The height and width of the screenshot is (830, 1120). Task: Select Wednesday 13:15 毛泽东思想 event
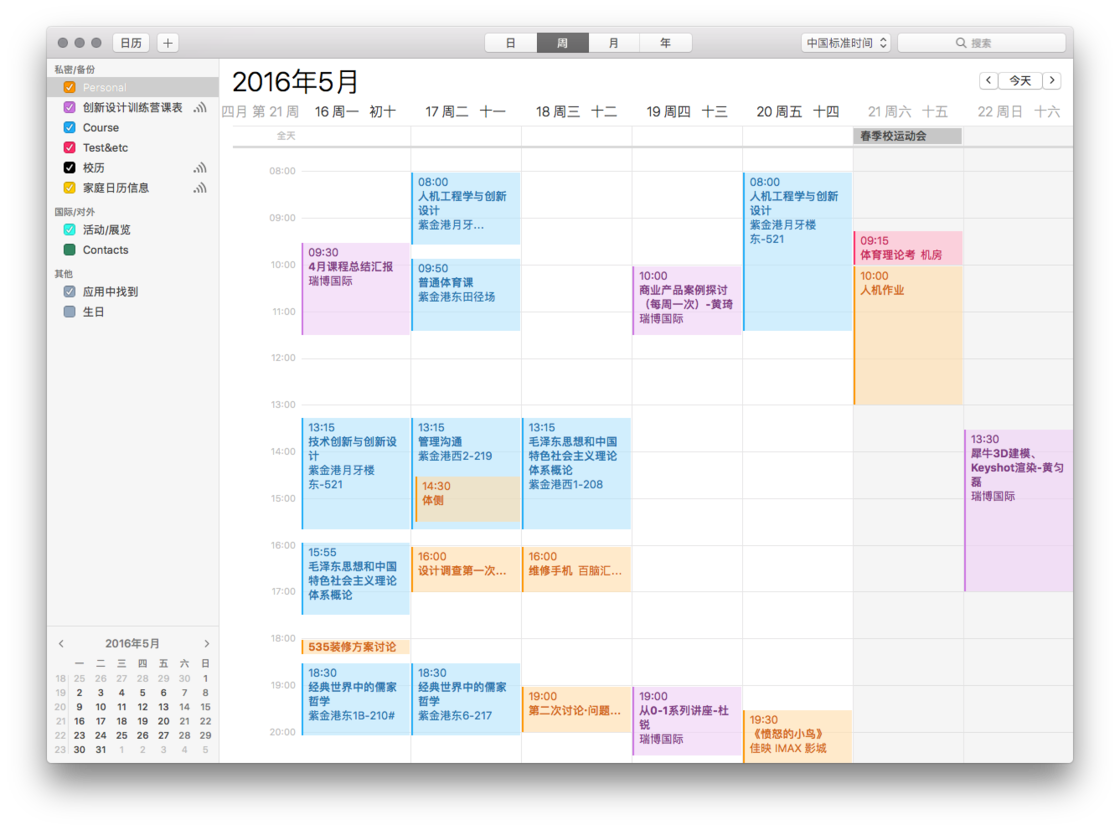pyautogui.click(x=576, y=474)
